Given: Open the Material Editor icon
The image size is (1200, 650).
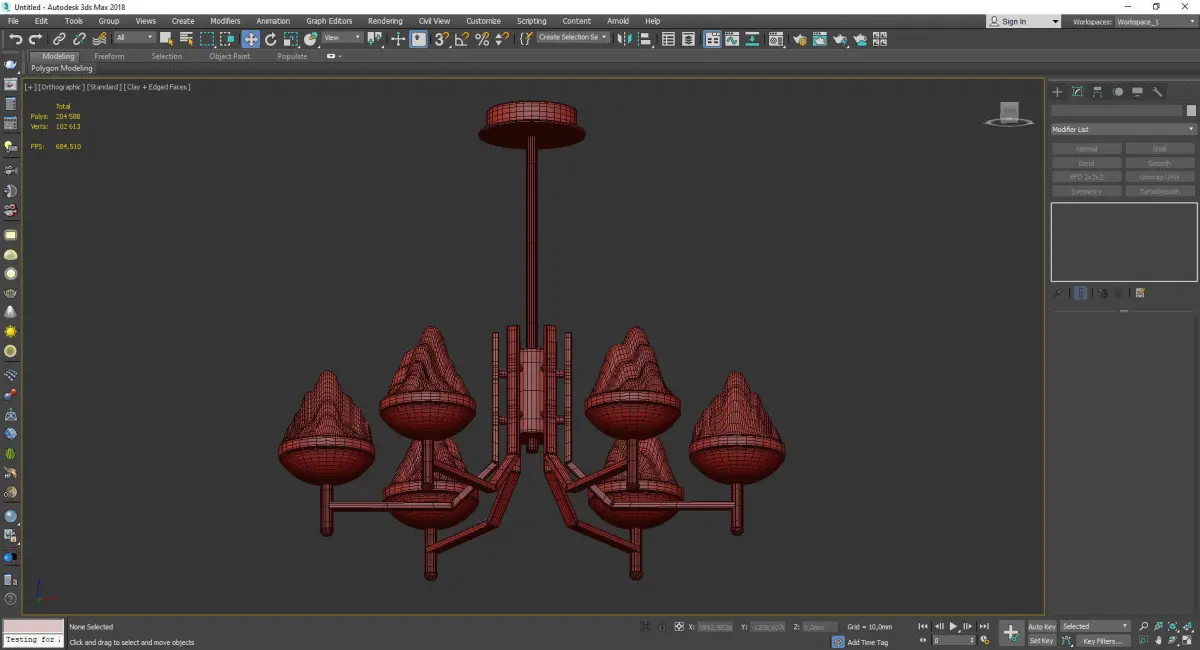Looking at the screenshot, I should (776, 39).
